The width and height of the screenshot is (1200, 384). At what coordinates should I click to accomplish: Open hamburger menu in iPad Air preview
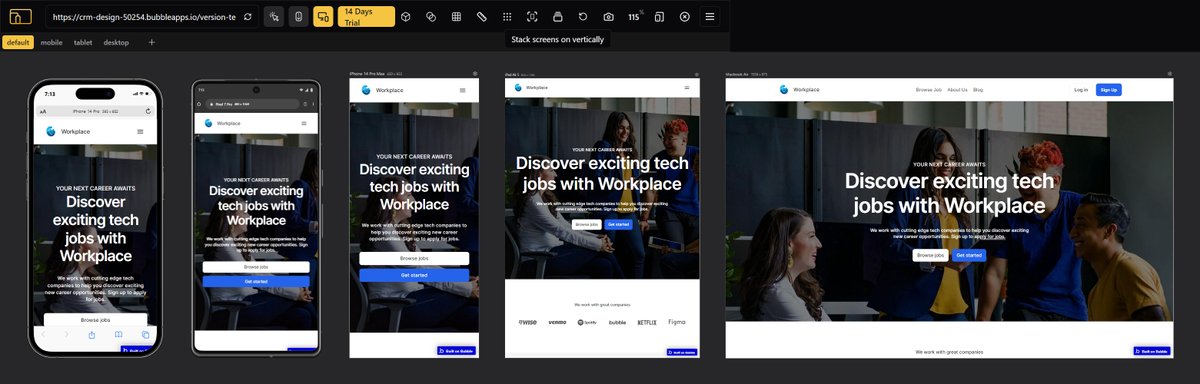click(686, 88)
